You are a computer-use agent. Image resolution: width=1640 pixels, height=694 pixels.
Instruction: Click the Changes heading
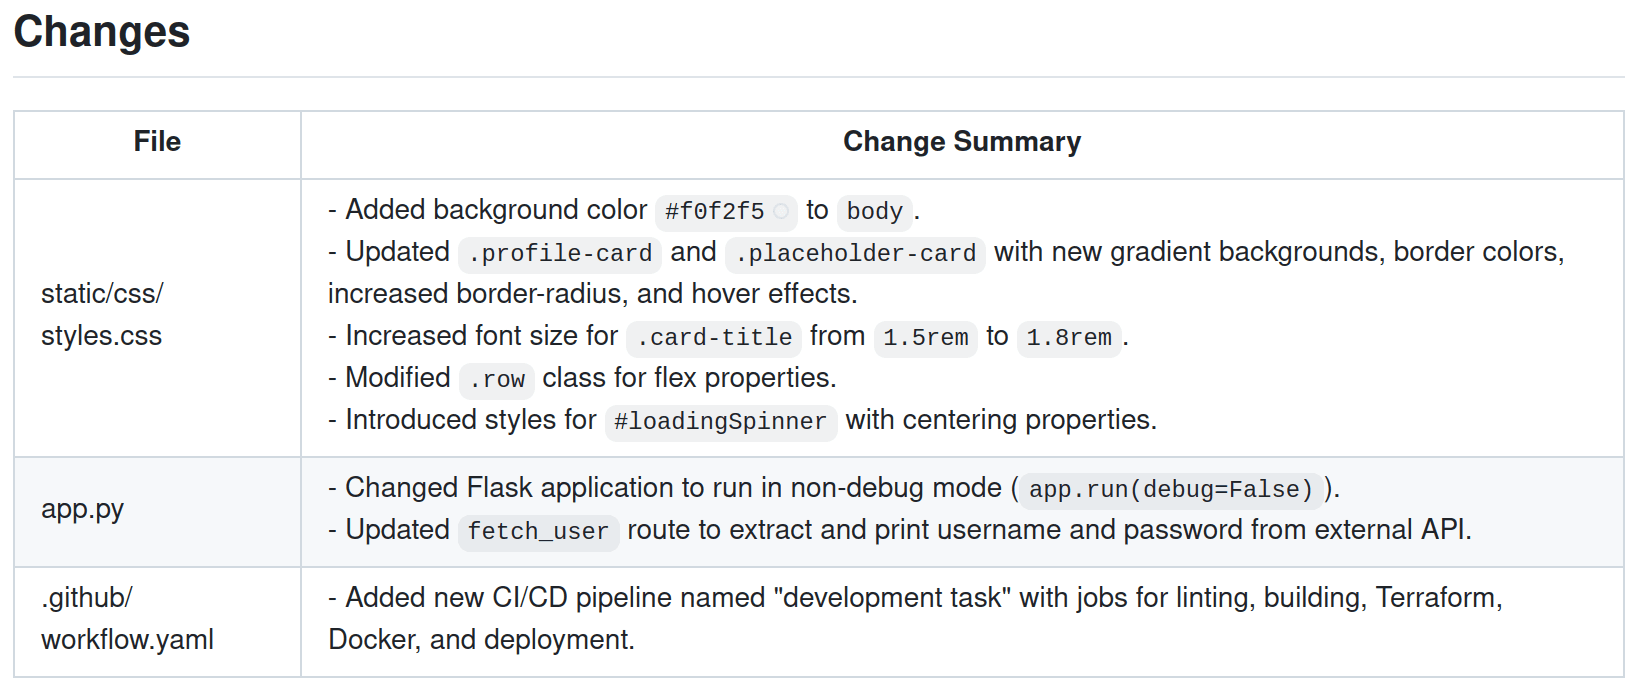coord(102,32)
